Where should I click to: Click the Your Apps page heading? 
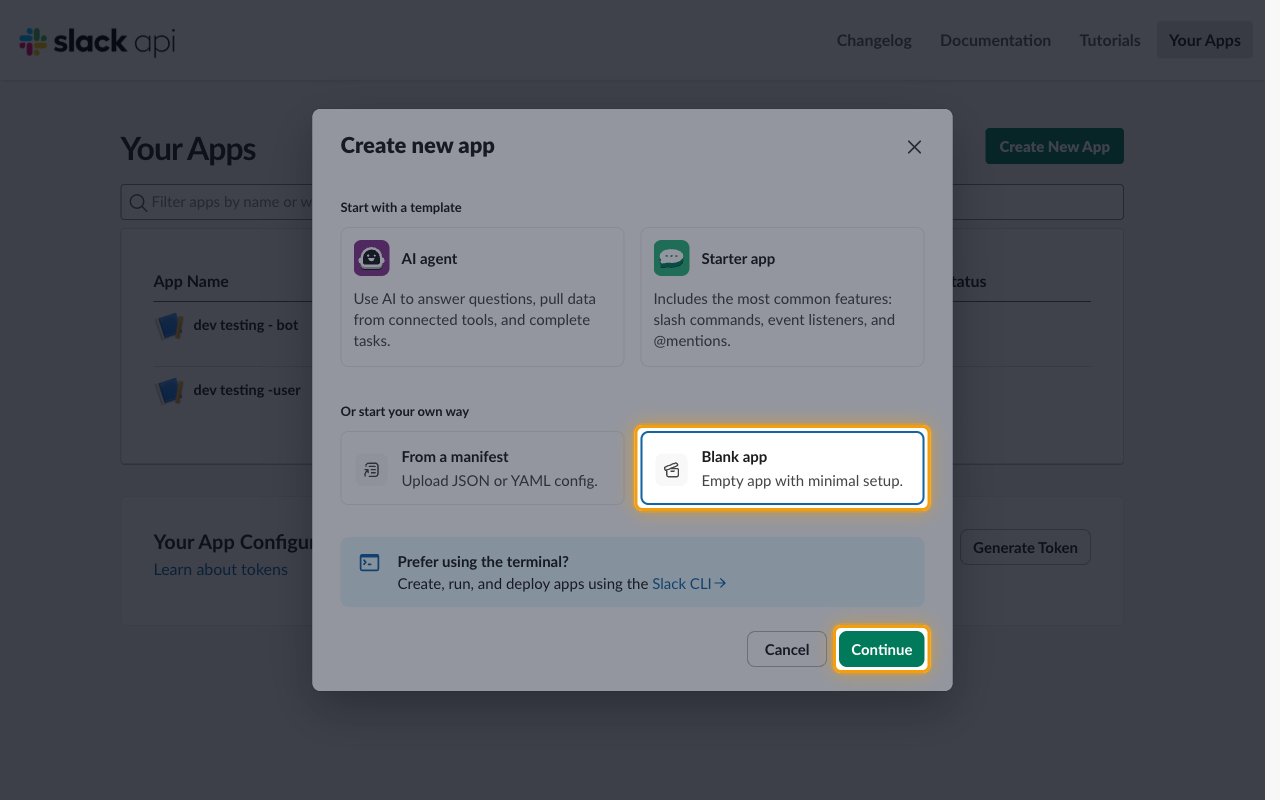coord(188,149)
